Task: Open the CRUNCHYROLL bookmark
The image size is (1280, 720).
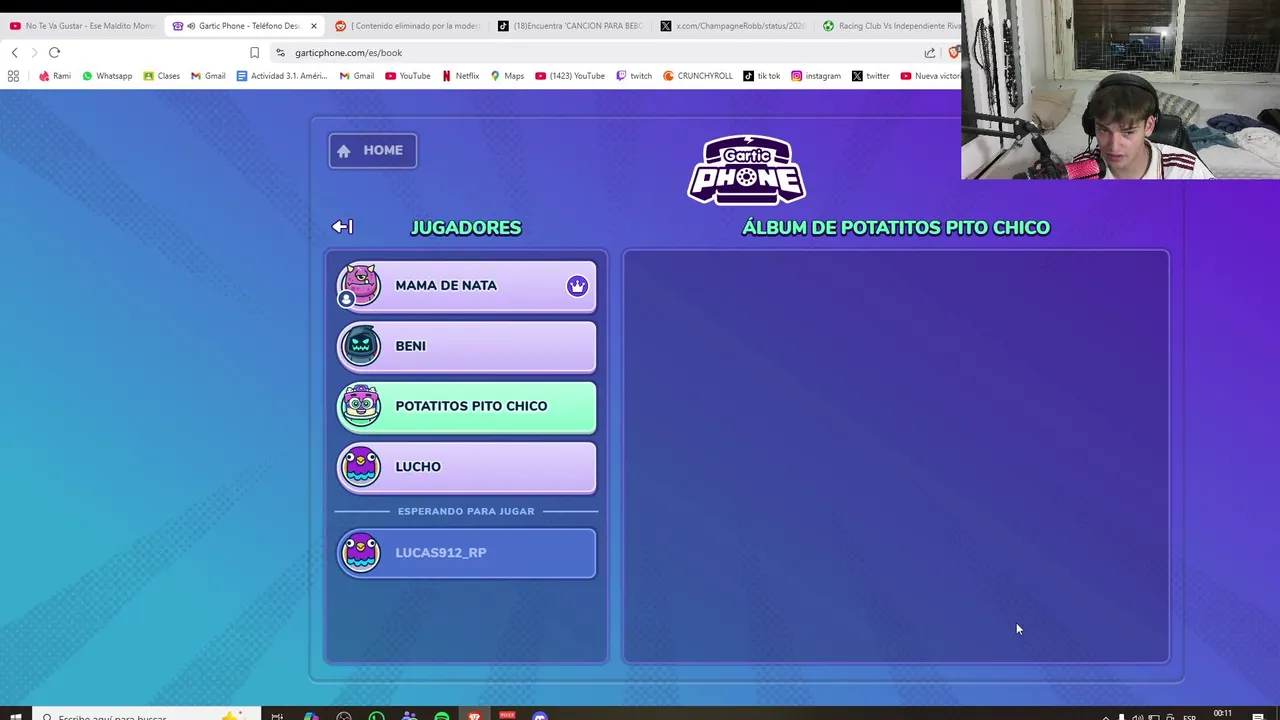Action: (698, 76)
